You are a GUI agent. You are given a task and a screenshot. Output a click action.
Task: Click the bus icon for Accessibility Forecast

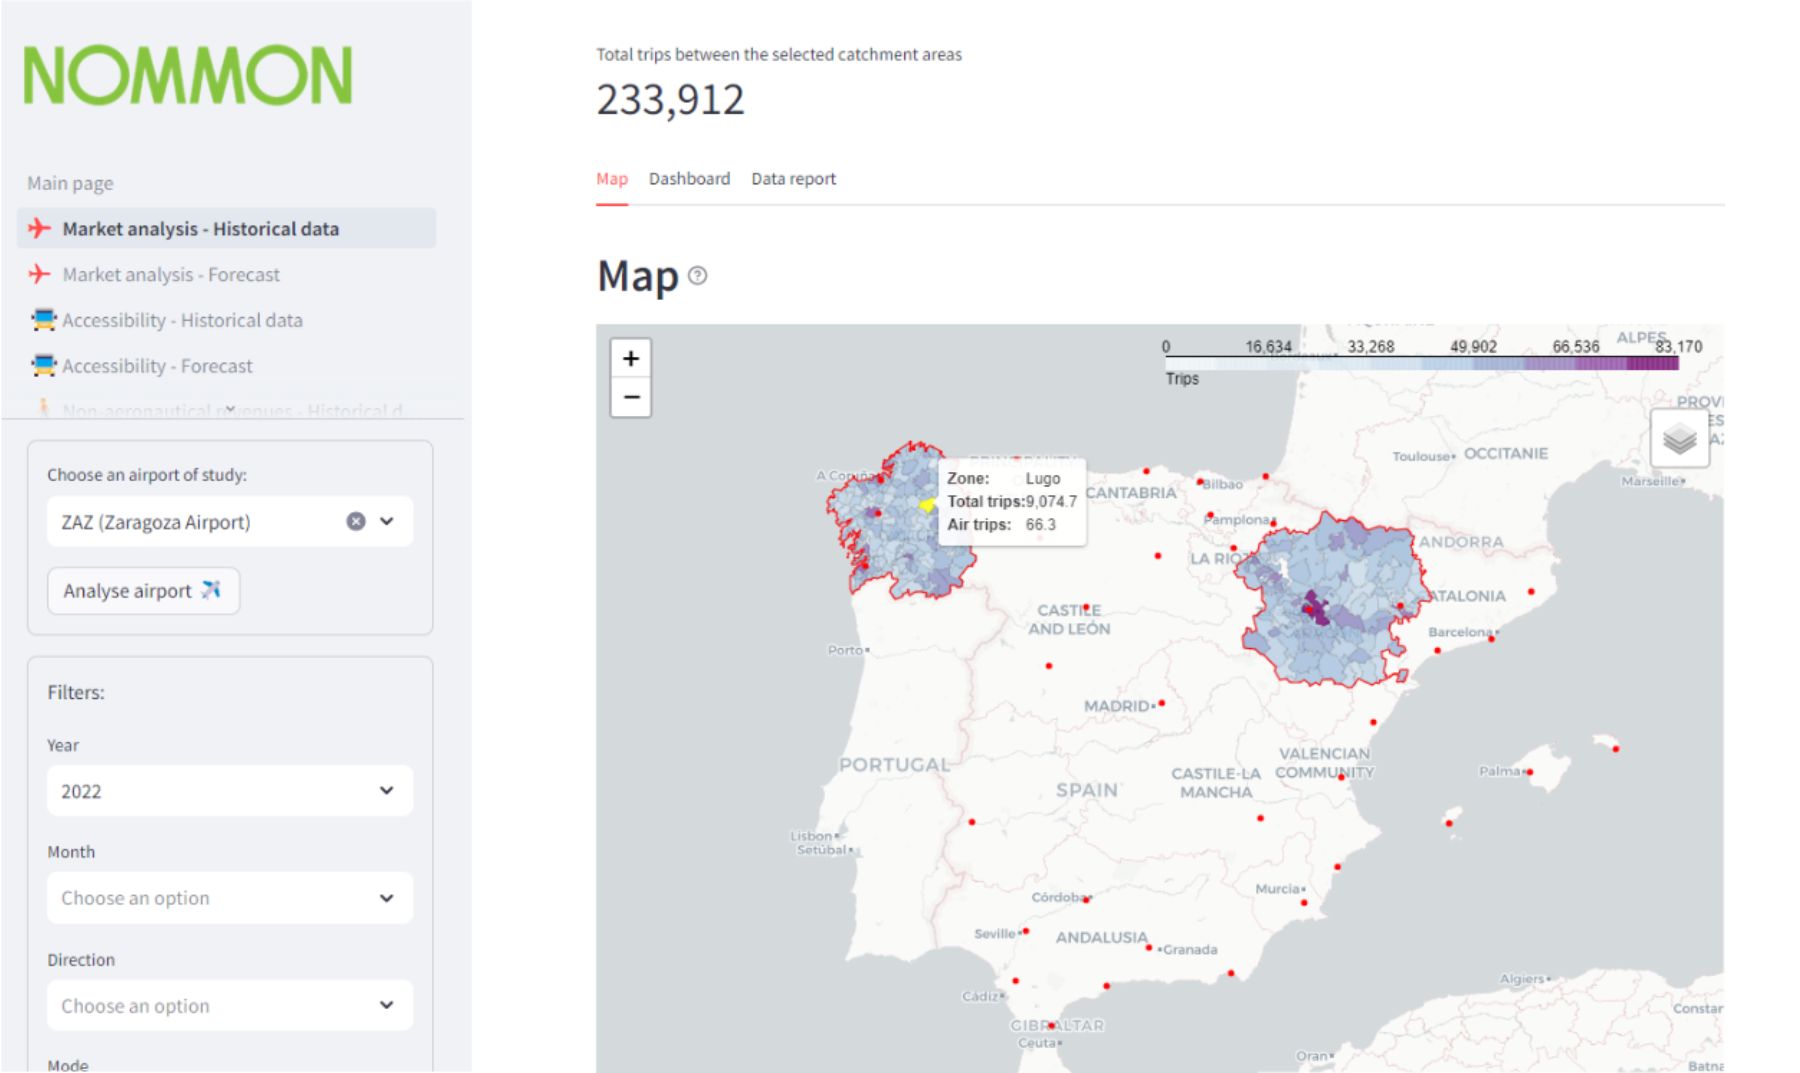click(43, 366)
